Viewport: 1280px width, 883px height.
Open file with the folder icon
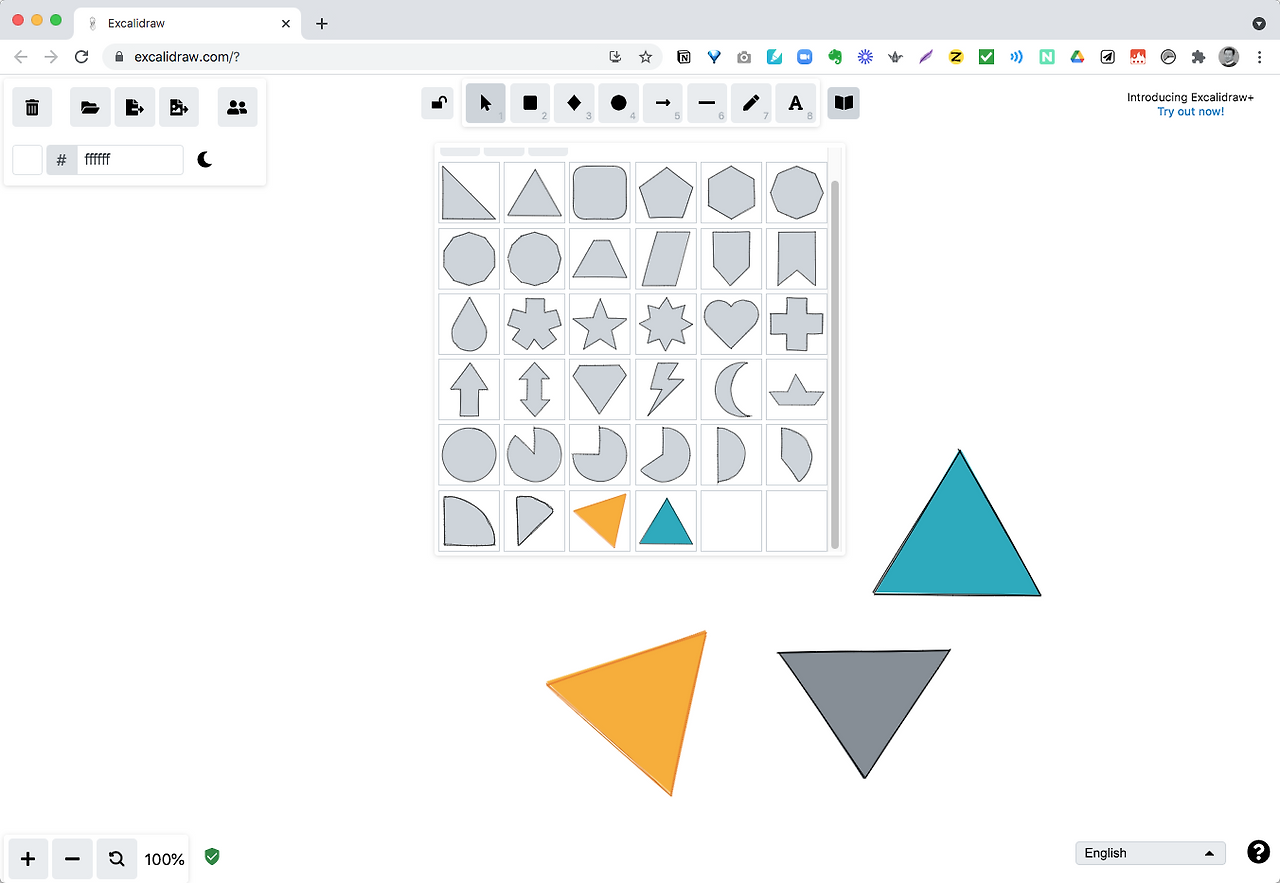[90, 107]
